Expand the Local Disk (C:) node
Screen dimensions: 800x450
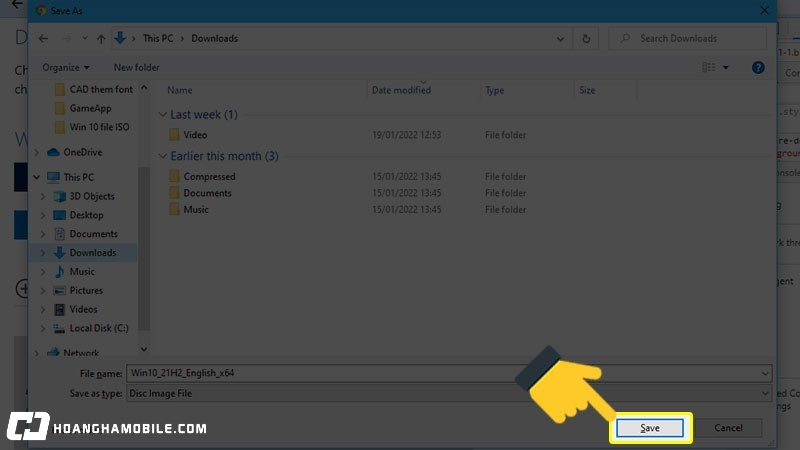[43, 328]
